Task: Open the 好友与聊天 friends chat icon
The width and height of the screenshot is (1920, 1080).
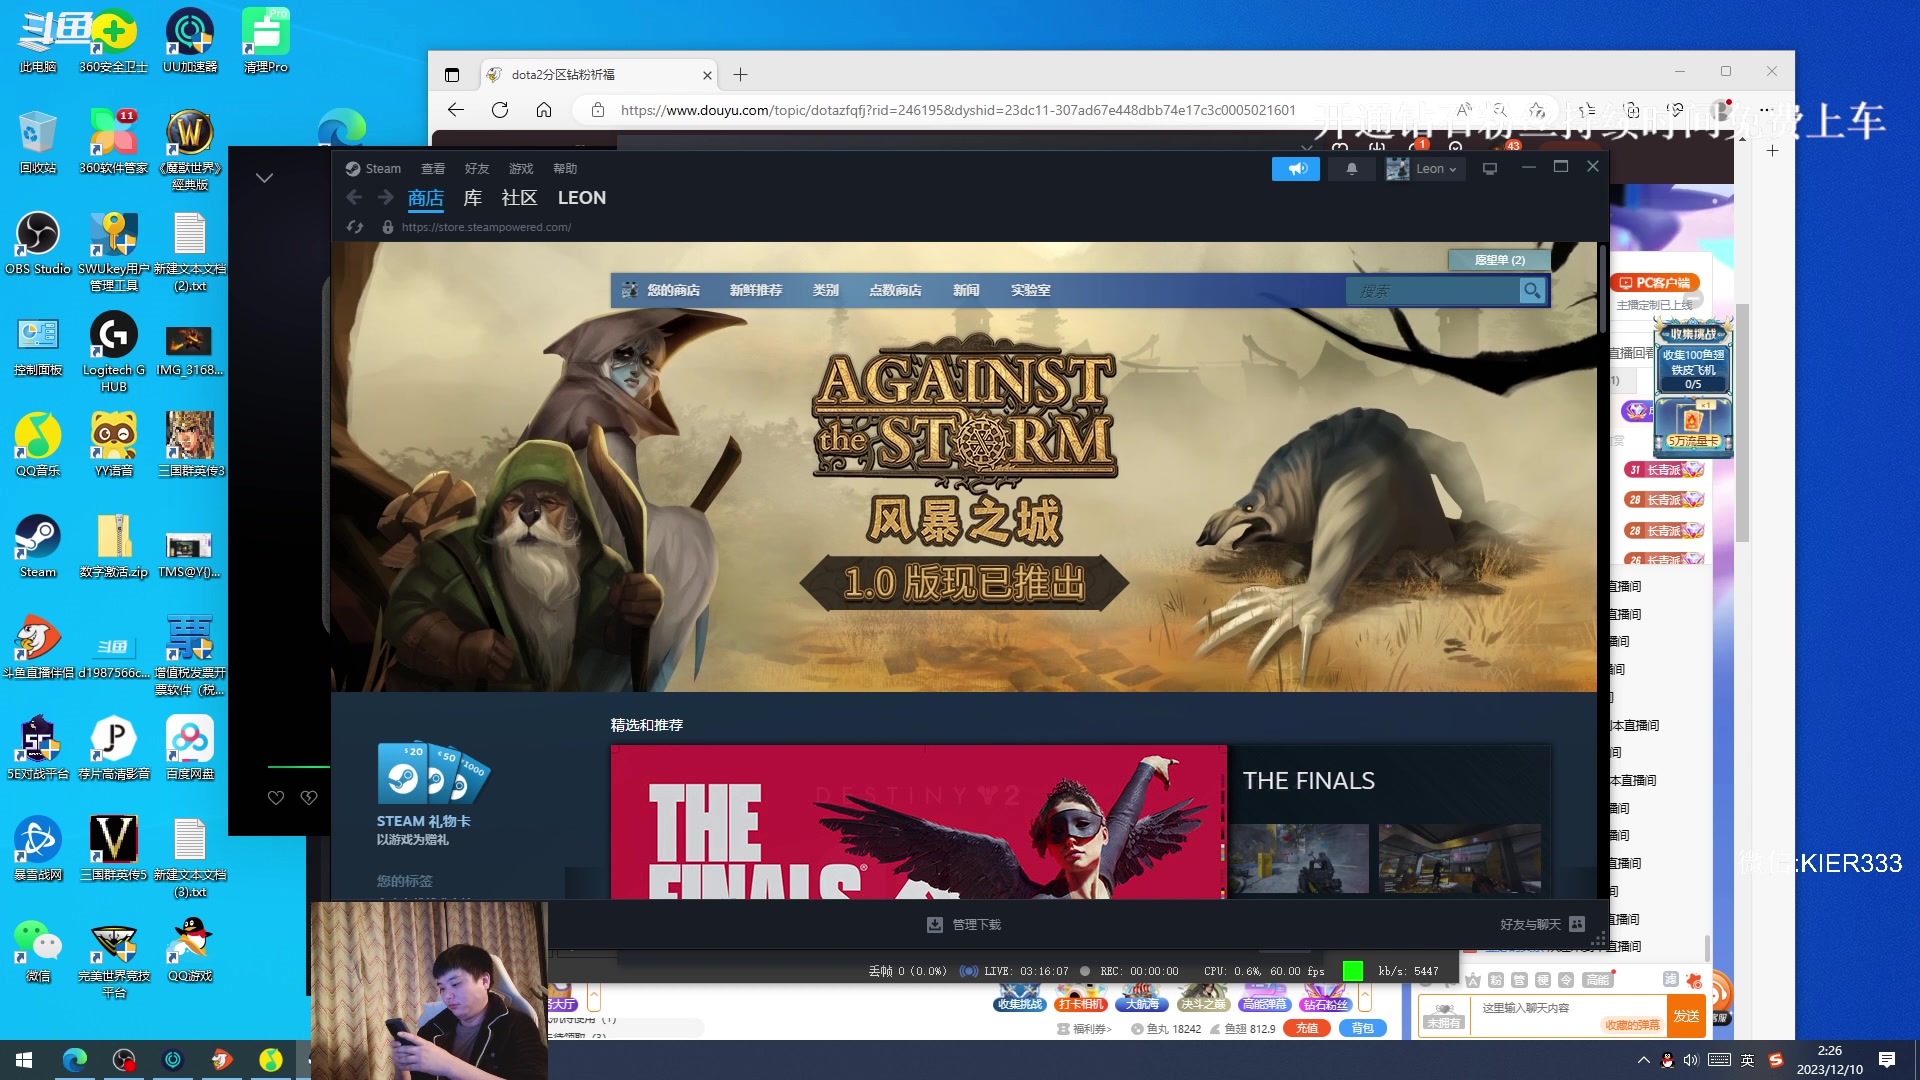Action: point(1577,924)
